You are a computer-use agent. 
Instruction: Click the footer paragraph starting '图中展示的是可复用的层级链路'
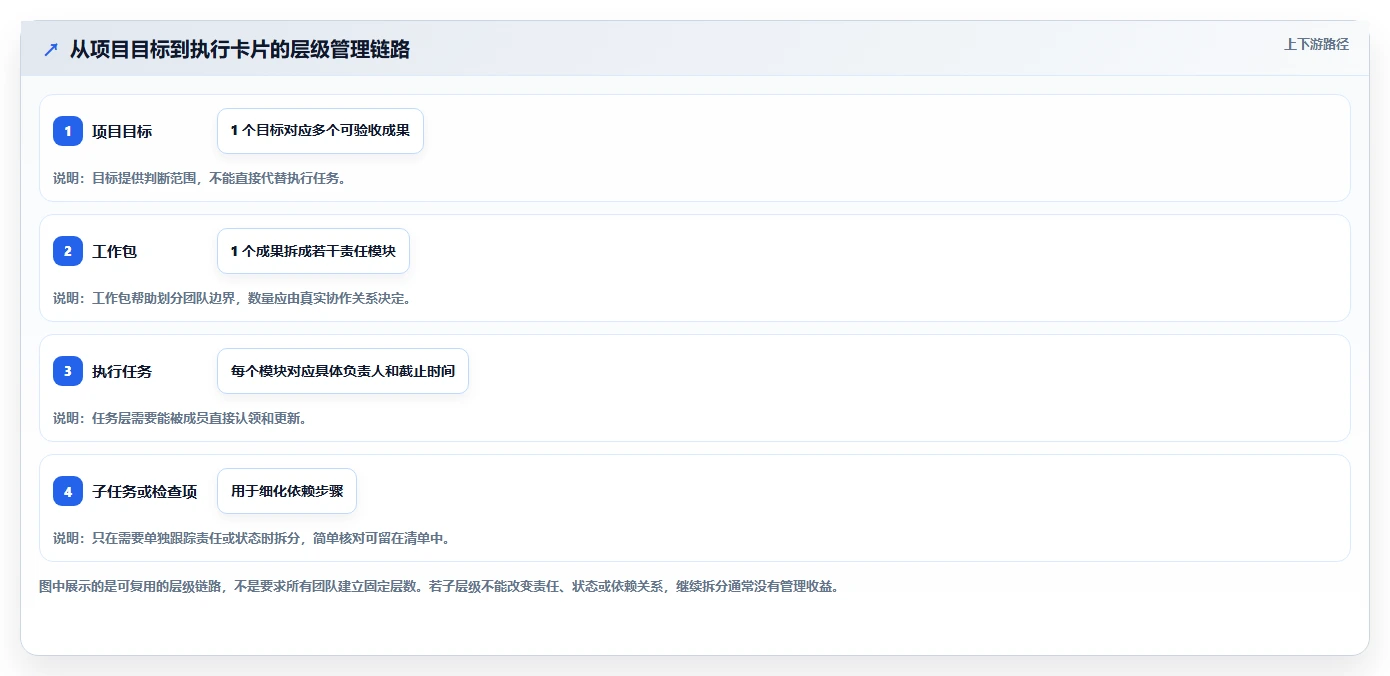coord(439,586)
